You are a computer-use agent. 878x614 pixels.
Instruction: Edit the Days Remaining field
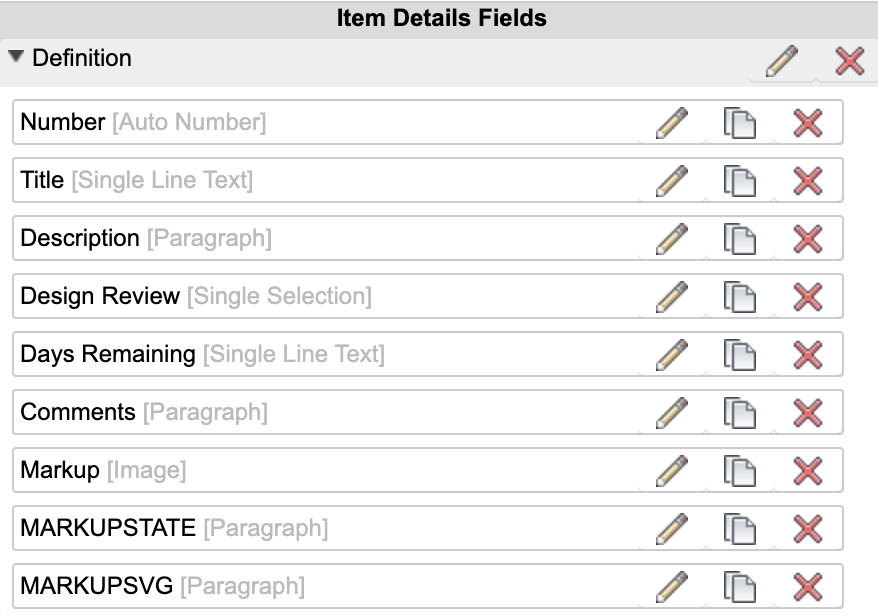(x=672, y=355)
